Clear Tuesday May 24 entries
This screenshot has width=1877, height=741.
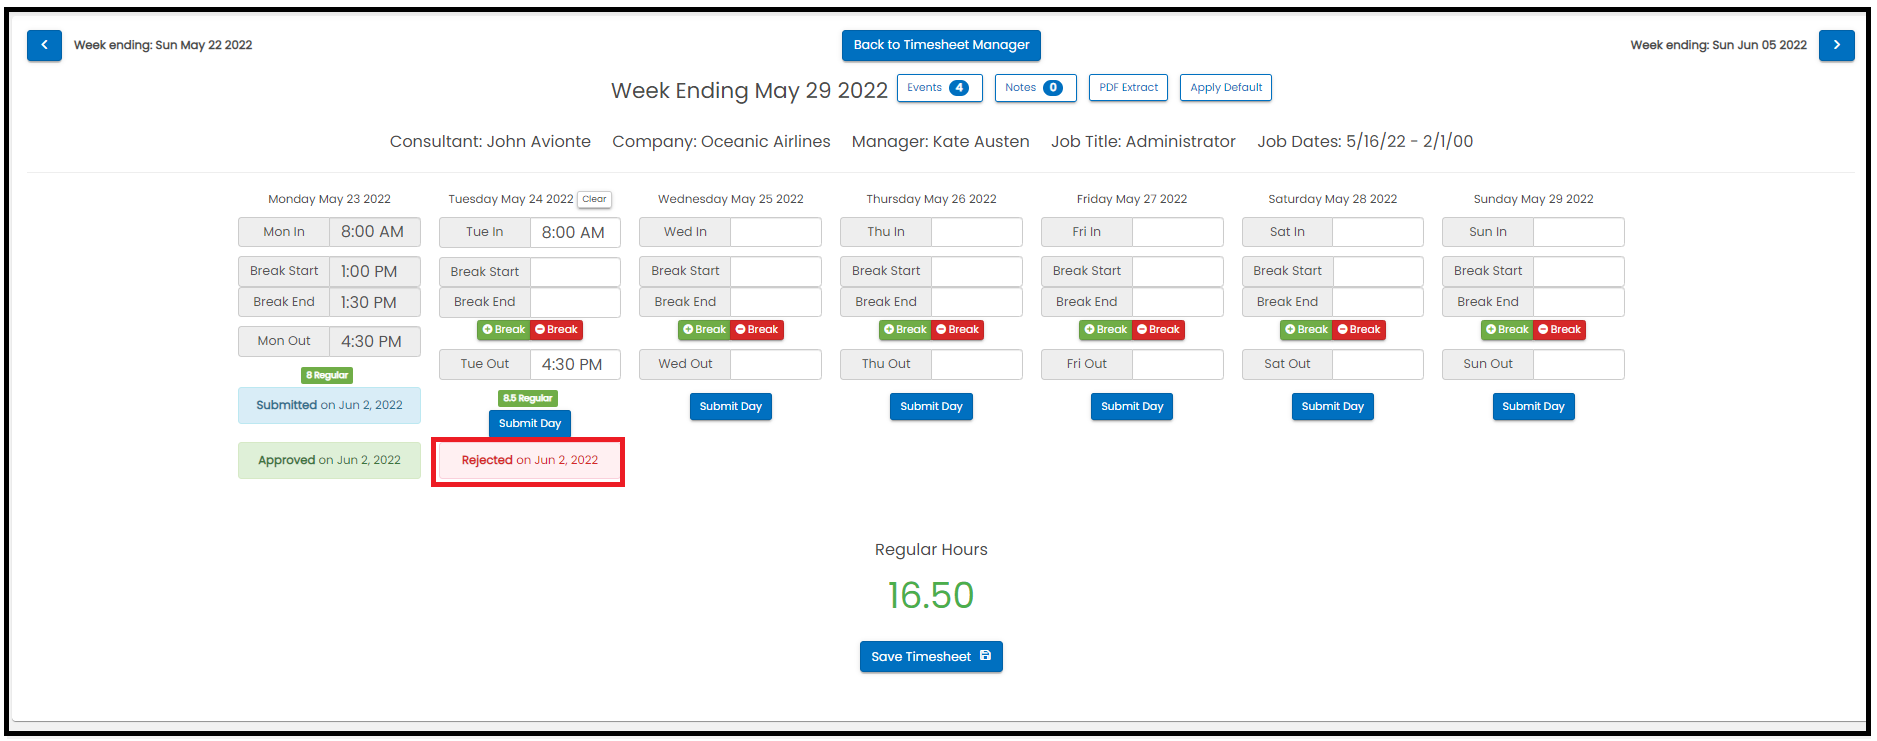(594, 199)
